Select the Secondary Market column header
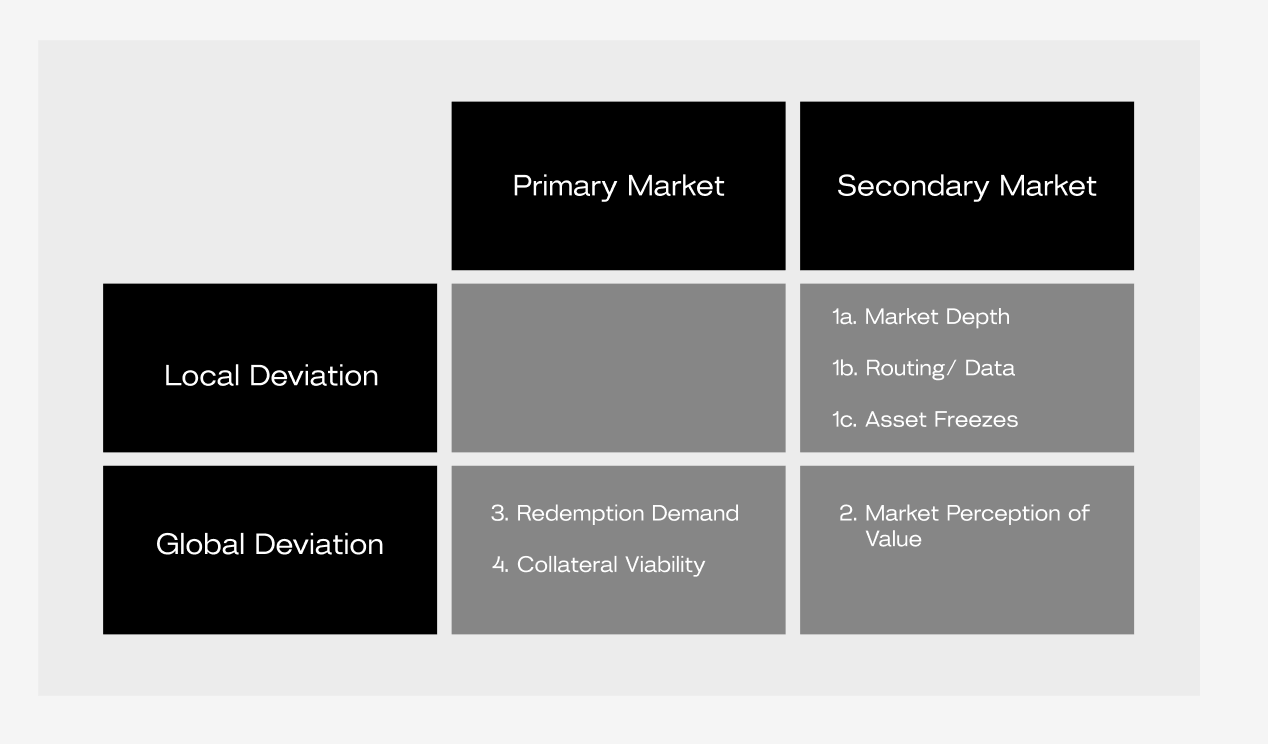1268x744 pixels. pyautogui.click(x=967, y=186)
